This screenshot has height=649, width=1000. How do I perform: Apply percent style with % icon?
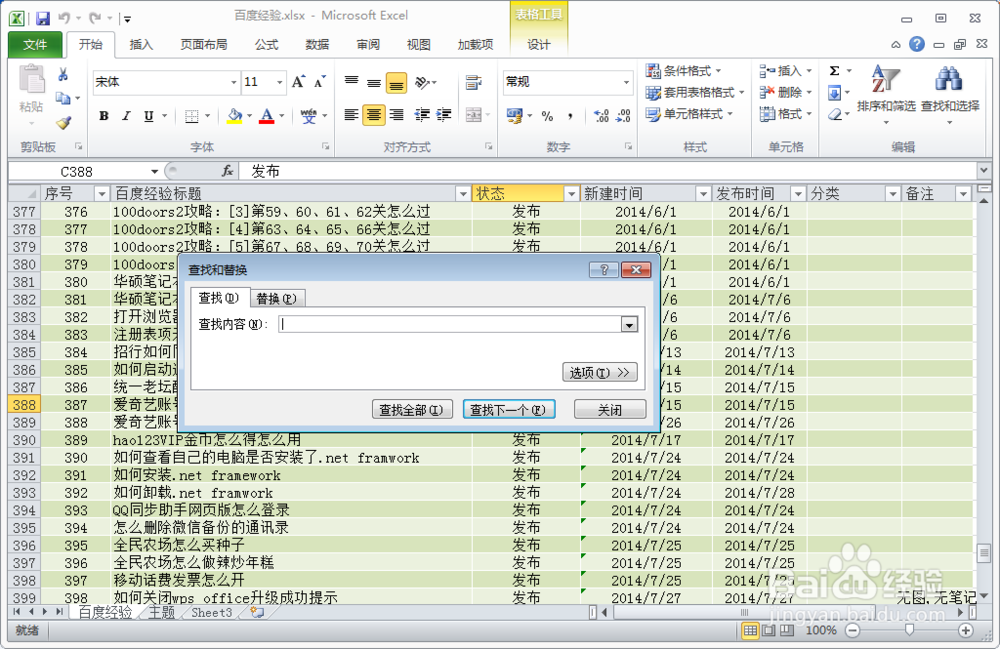tap(547, 115)
